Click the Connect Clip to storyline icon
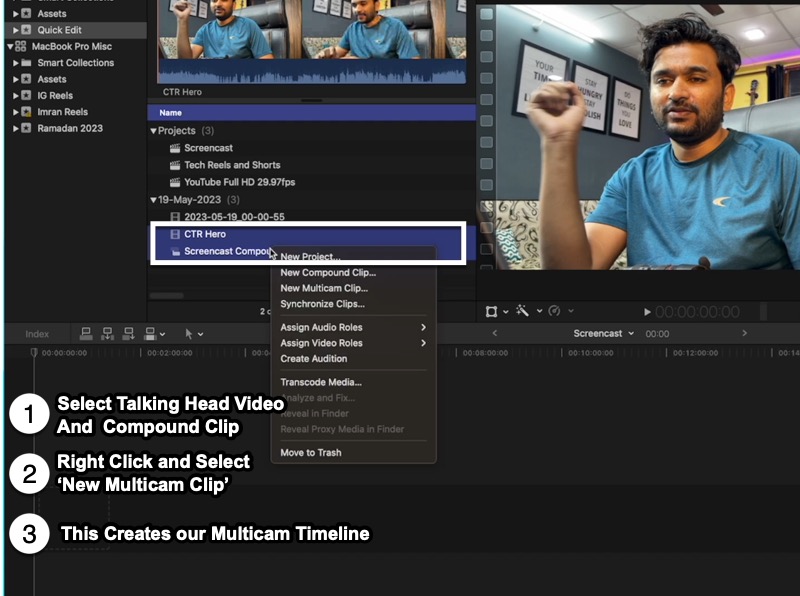Viewport: 800px width, 596px height. pyautogui.click(x=86, y=334)
